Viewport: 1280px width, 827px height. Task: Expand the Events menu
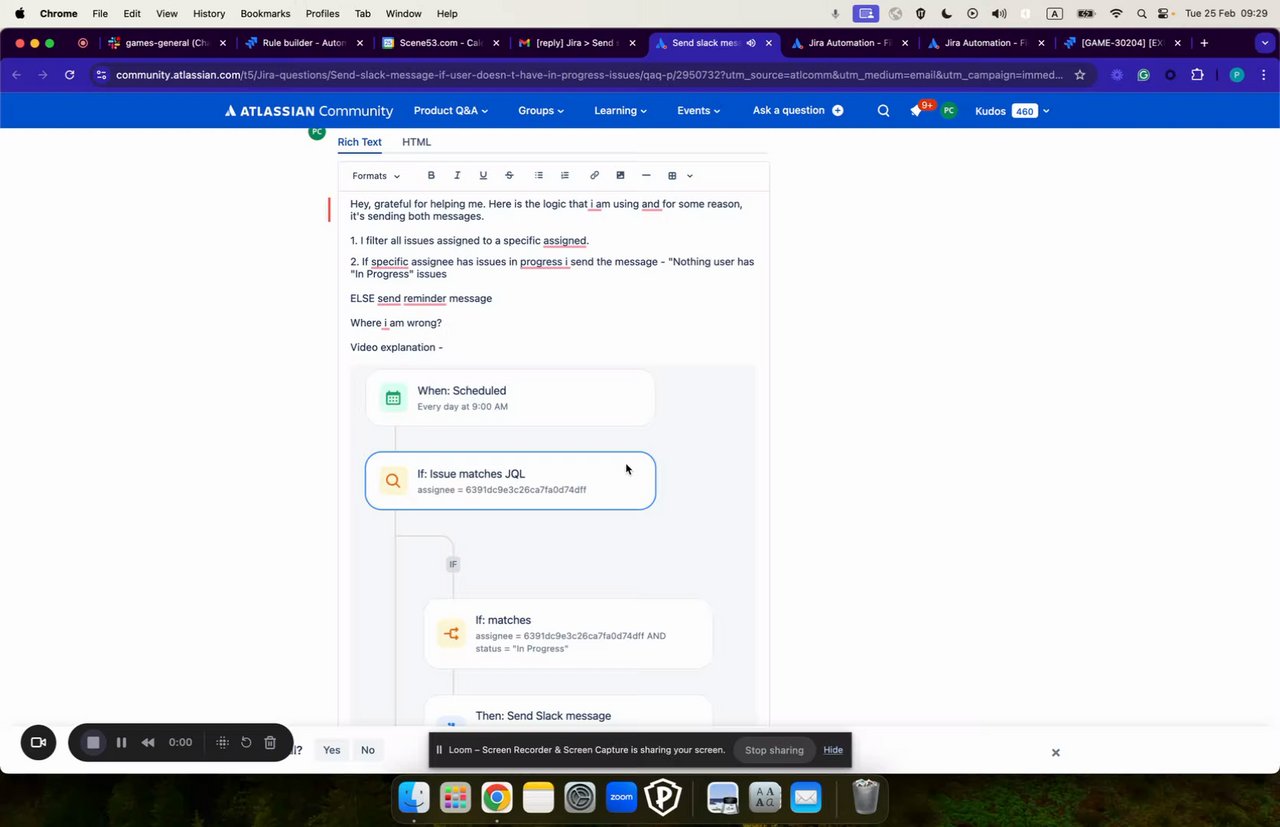click(699, 111)
